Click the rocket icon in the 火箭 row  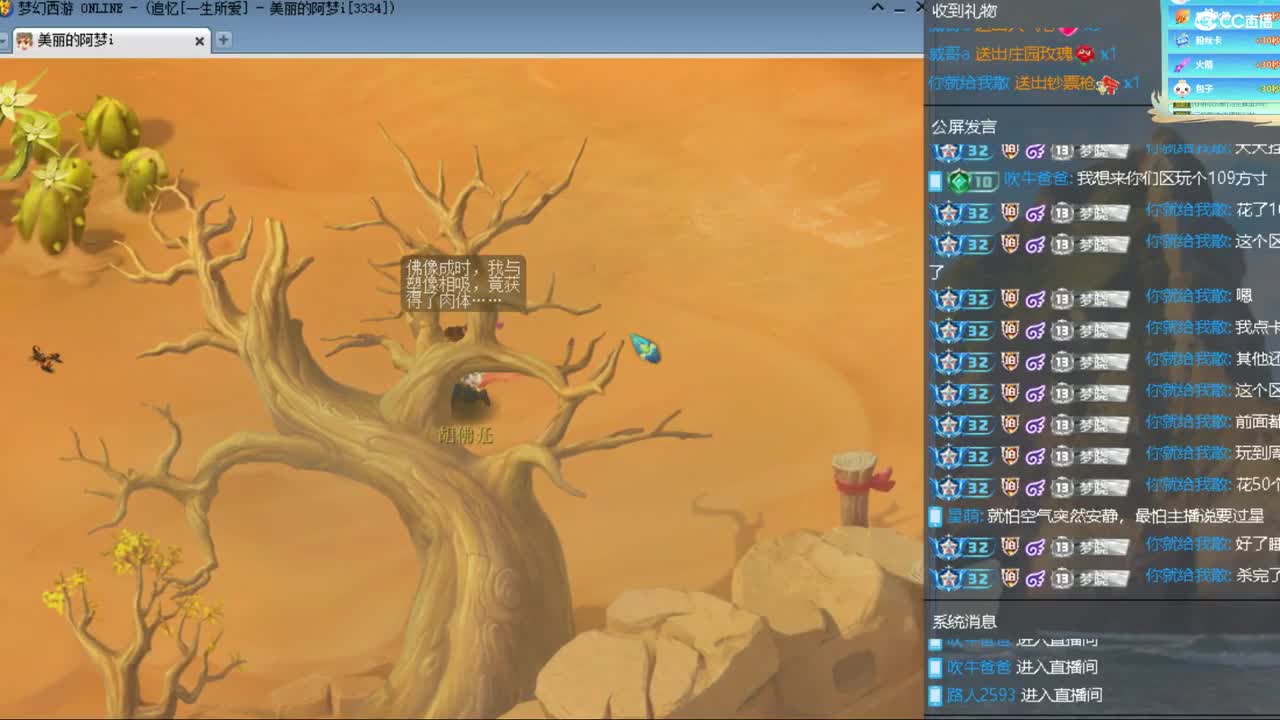point(1183,65)
